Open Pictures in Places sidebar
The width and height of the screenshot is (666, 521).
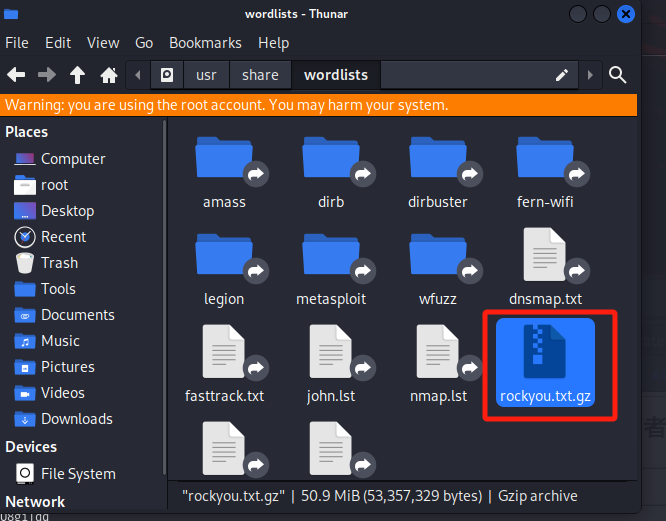pyautogui.click(x=54, y=367)
